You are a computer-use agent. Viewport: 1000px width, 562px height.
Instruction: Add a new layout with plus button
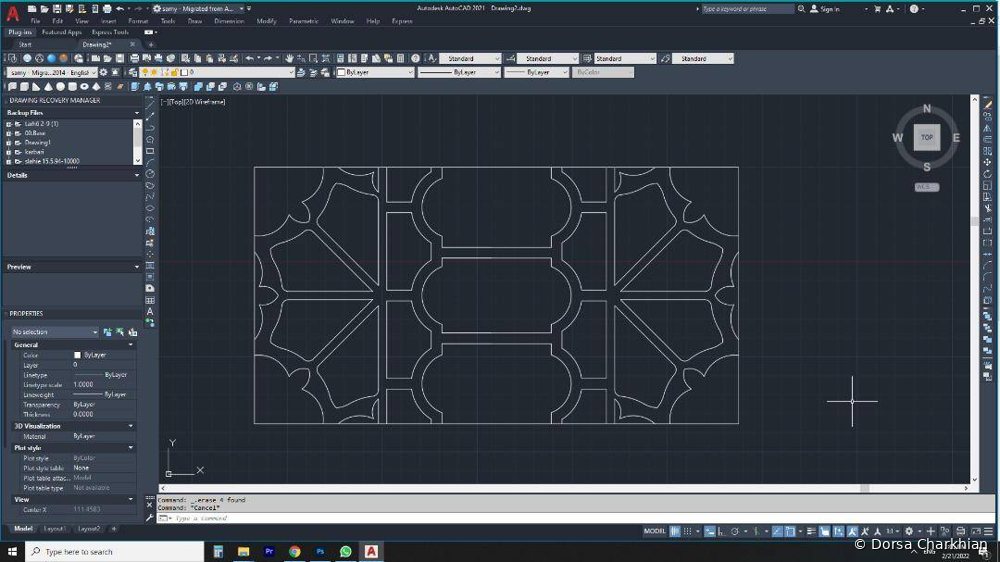pos(114,529)
